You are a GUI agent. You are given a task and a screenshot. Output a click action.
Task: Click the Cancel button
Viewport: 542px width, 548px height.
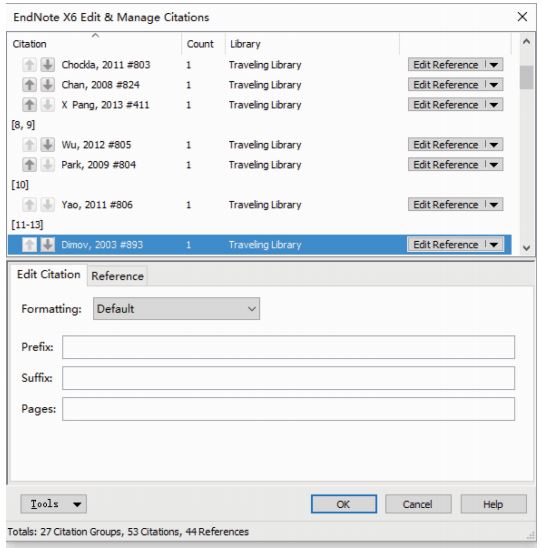click(x=418, y=504)
